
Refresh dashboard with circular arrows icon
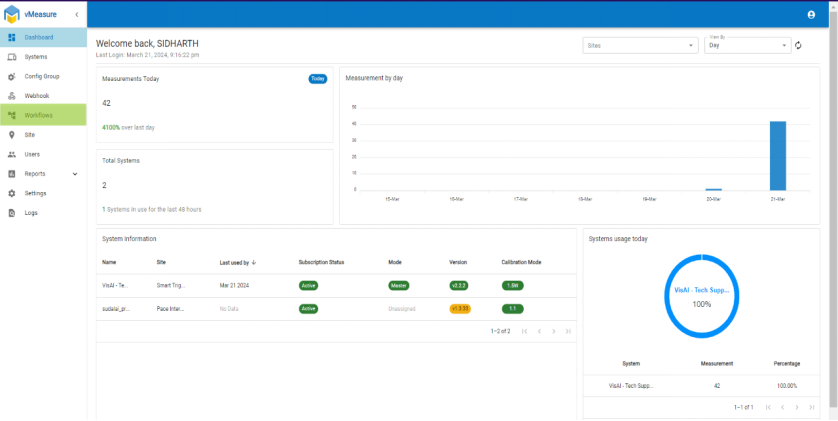pos(798,45)
